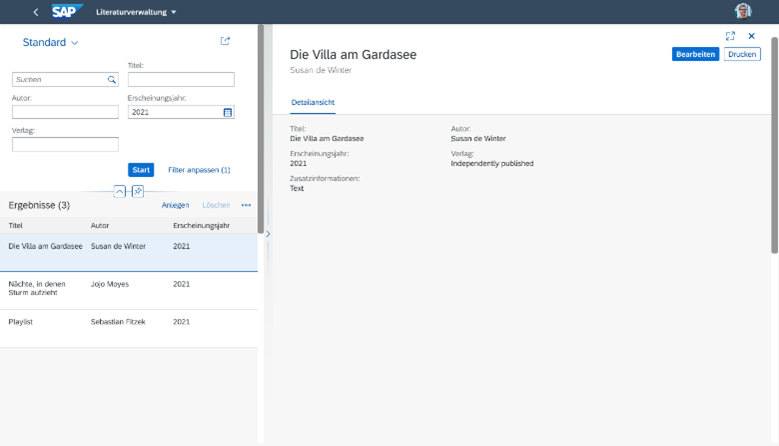Close the detail column
Image resolution: width=779 pixels, height=446 pixels.
point(751,36)
